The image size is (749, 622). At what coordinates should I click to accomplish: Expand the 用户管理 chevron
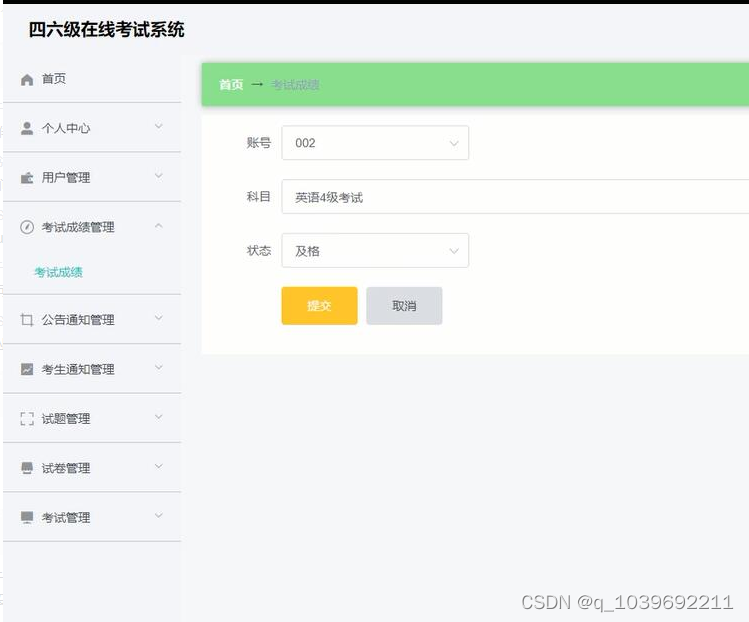[x=159, y=176]
